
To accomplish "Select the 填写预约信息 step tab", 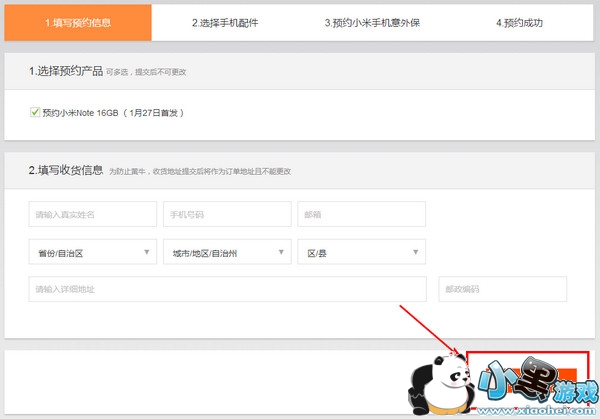I will (x=78, y=23).
